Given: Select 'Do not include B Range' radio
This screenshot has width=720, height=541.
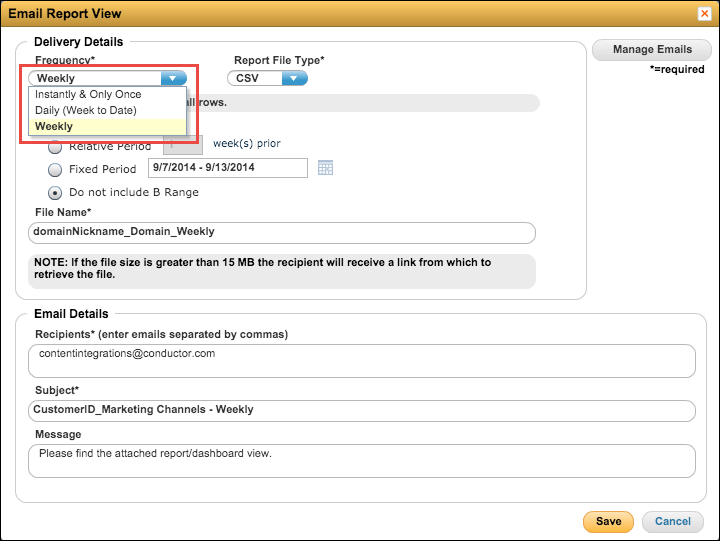Looking at the screenshot, I should 55,193.
